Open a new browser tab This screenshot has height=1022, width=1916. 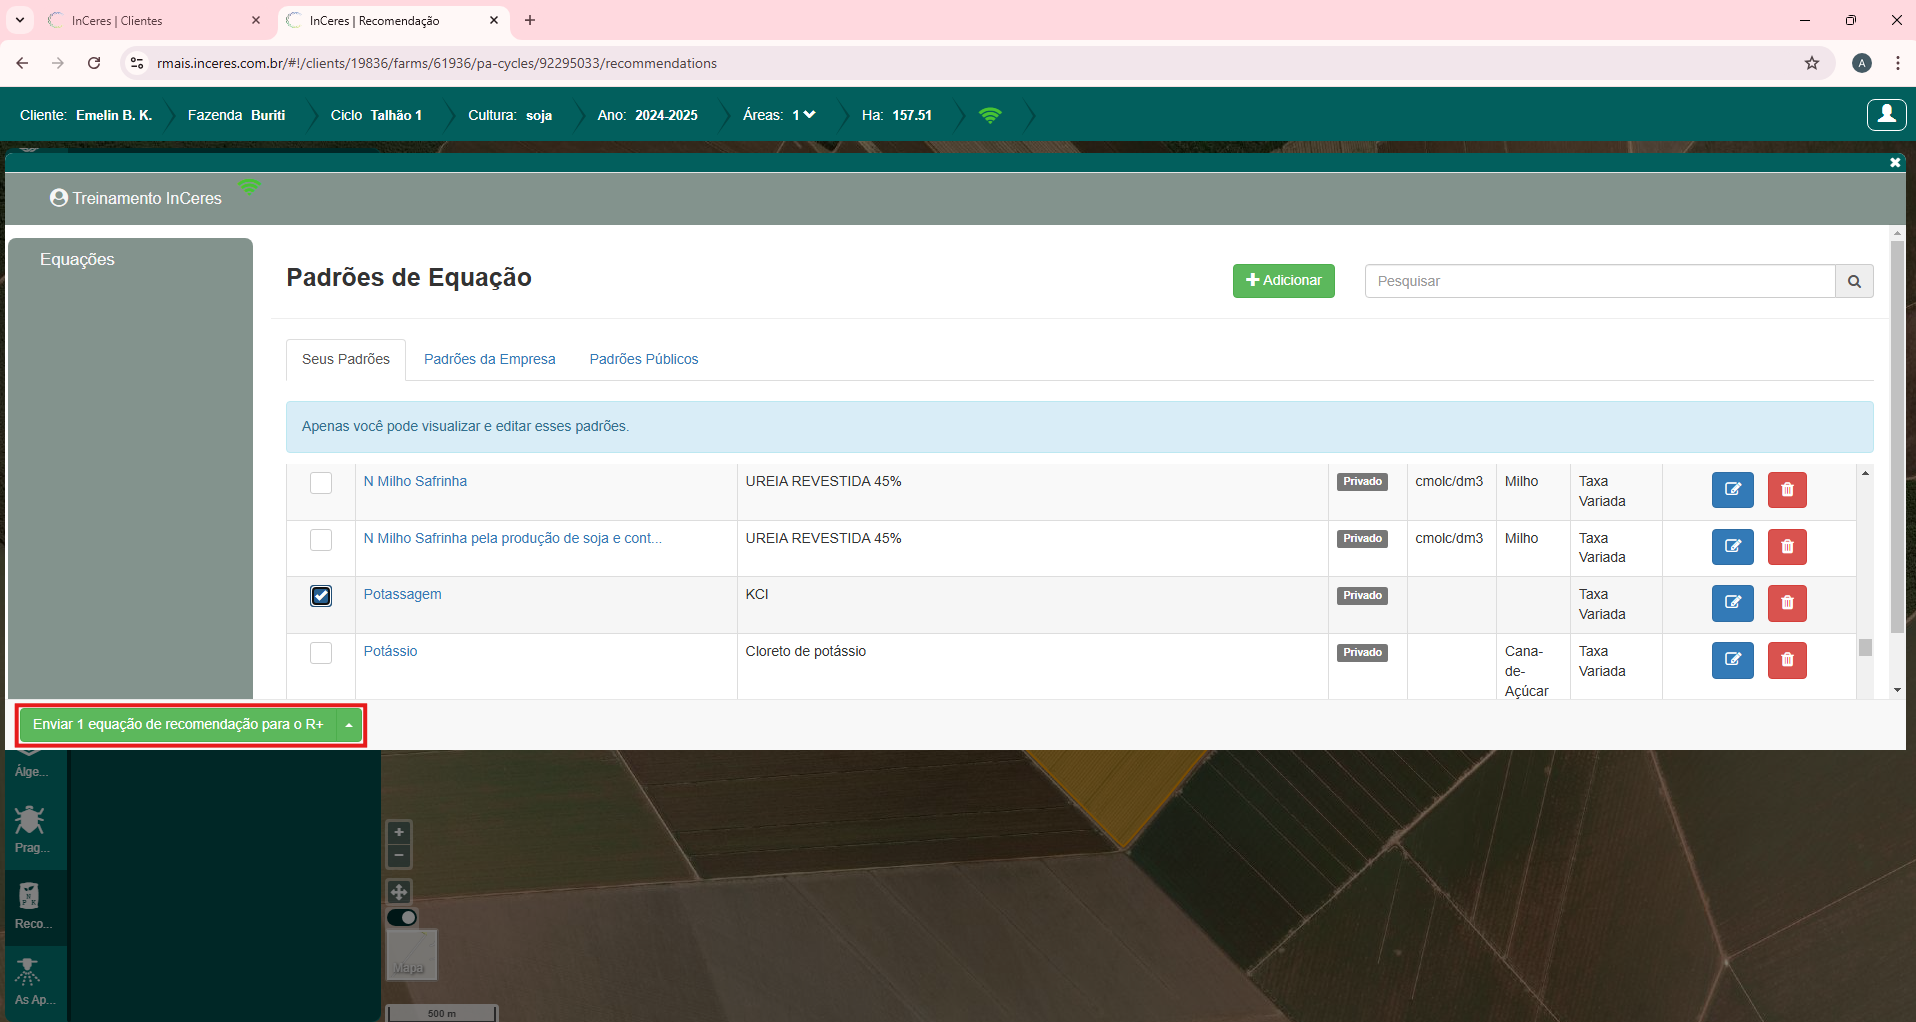530,20
